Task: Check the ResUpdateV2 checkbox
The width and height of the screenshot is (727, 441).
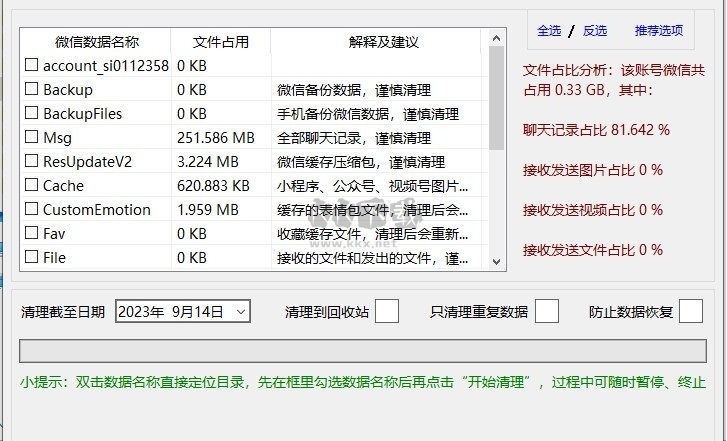Action: (31, 160)
